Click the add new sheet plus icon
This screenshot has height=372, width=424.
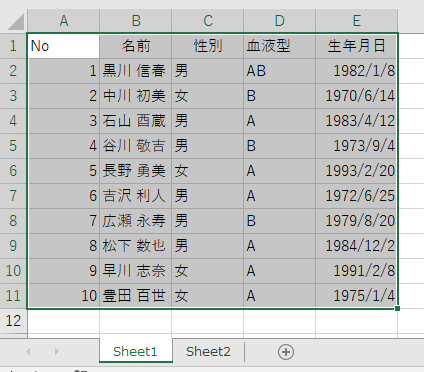tap(286, 352)
